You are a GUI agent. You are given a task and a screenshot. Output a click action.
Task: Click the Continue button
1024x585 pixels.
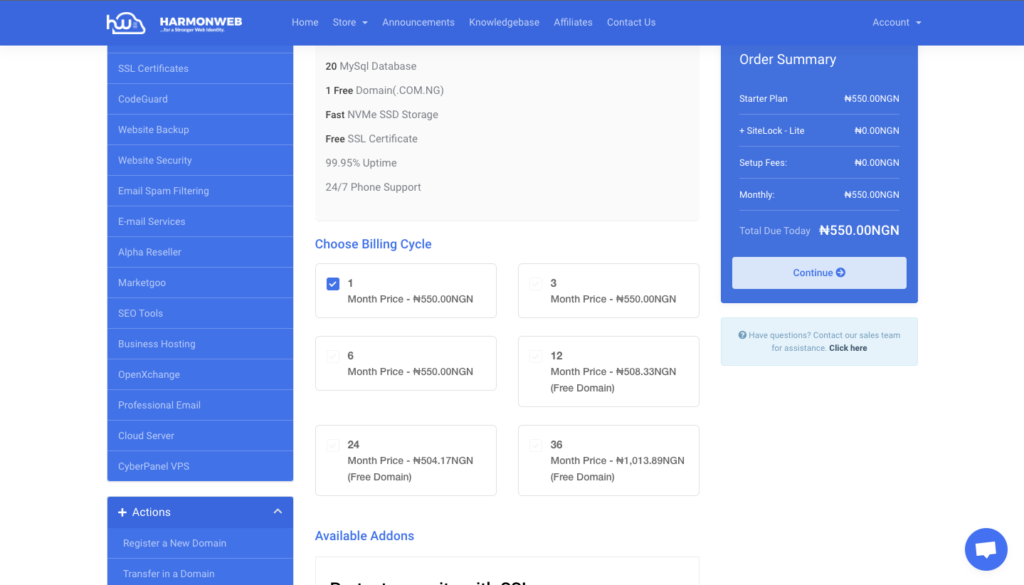pos(819,273)
